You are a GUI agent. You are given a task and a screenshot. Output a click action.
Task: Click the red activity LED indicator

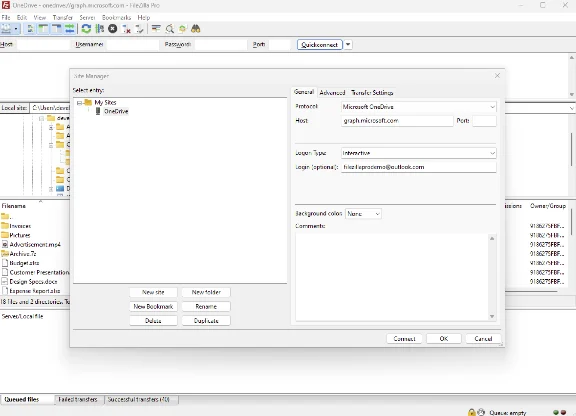point(563,412)
